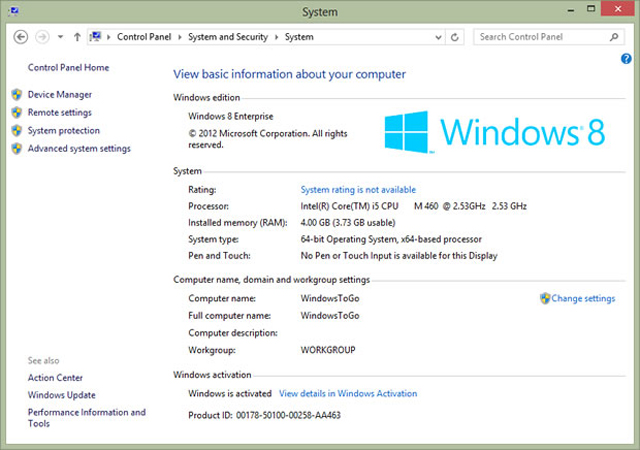Click the Product ID 00178-50100-00258-AA463

pos(264,415)
